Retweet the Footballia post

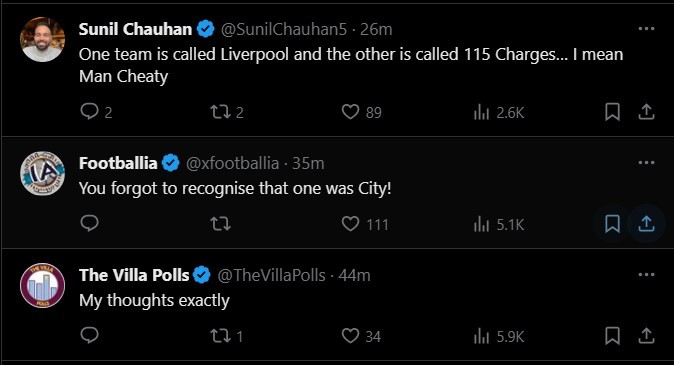point(220,224)
